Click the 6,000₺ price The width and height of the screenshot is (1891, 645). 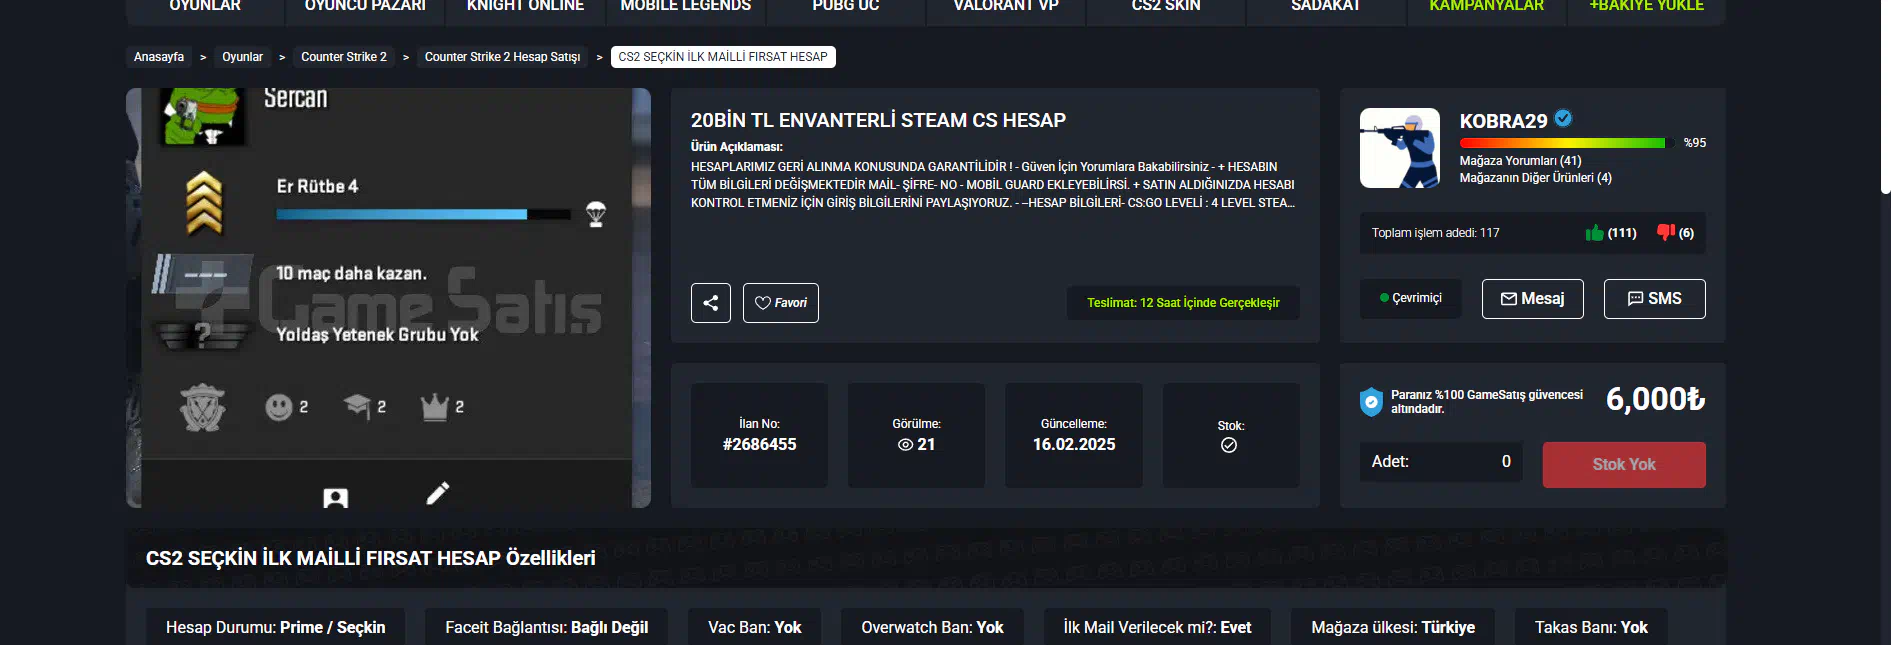click(x=1655, y=399)
